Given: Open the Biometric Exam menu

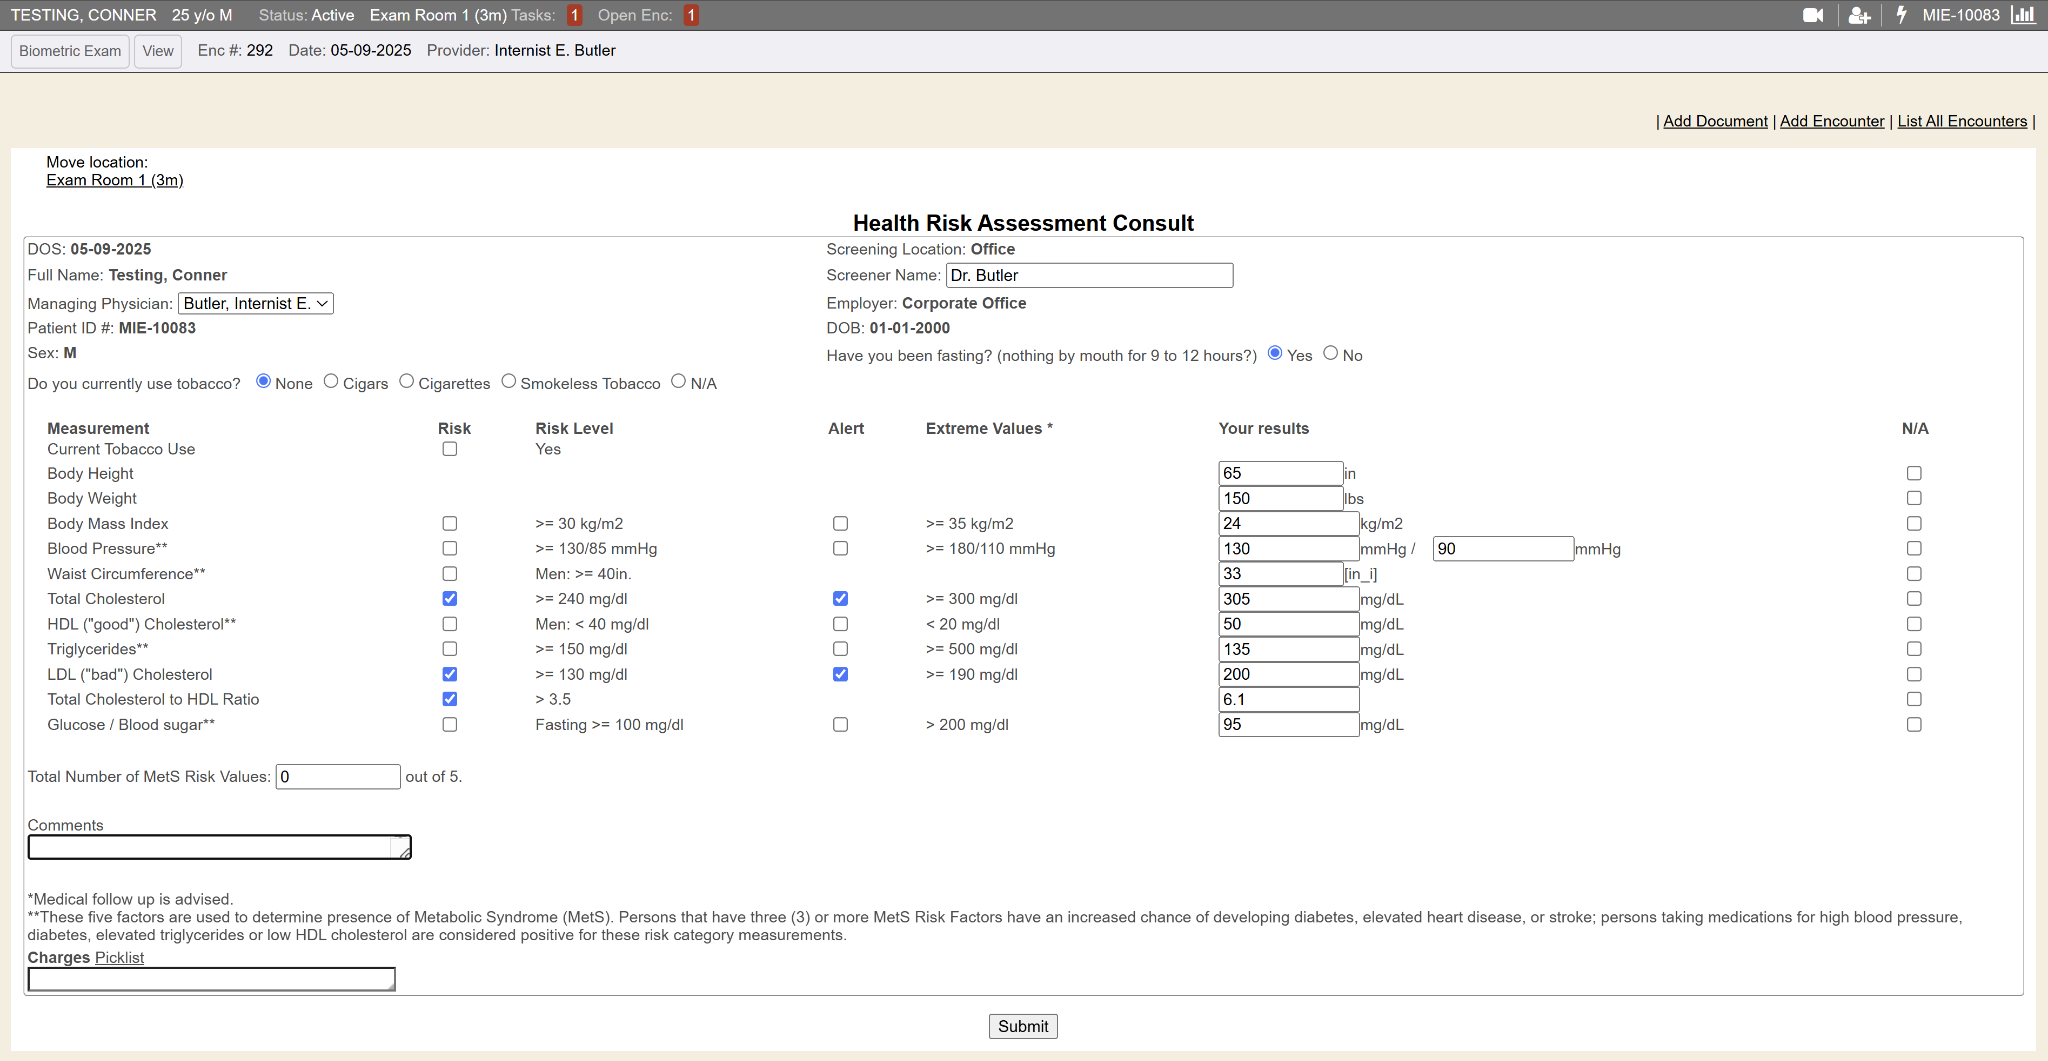Looking at the screenshot, I should point(70,51).
